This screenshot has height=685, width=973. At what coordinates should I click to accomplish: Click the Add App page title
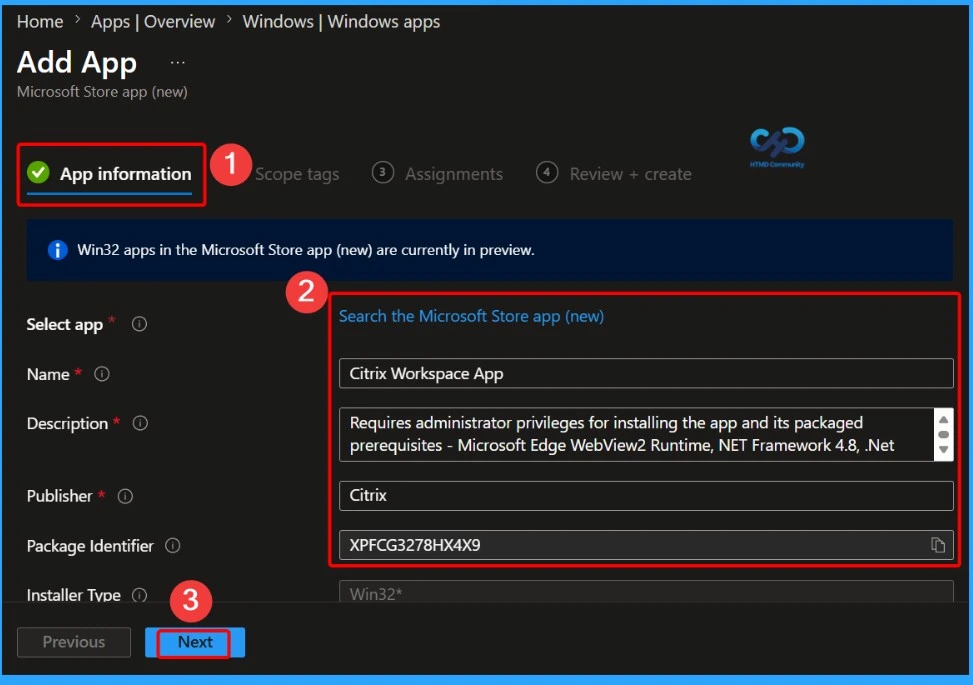77,63
